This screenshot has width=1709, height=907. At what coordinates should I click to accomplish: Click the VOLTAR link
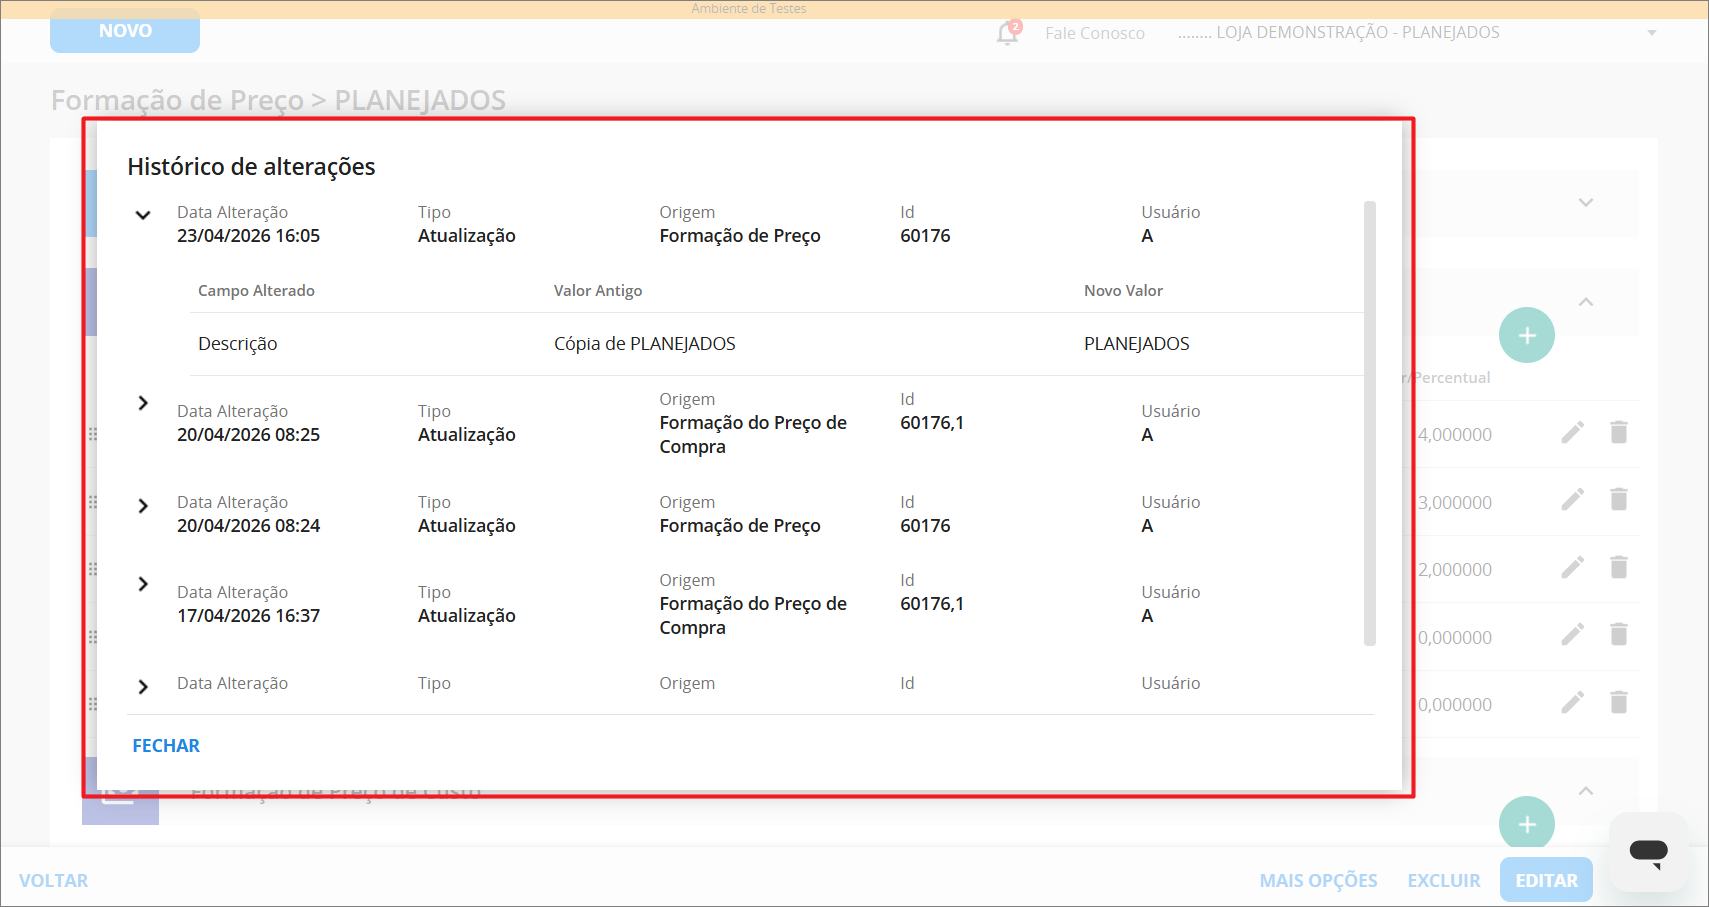click(x=54, y=880)
